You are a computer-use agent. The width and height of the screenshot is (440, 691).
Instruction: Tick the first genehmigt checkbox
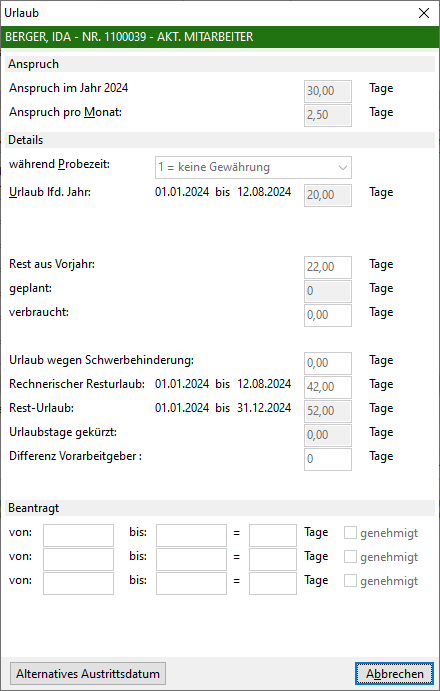[350, 533]
